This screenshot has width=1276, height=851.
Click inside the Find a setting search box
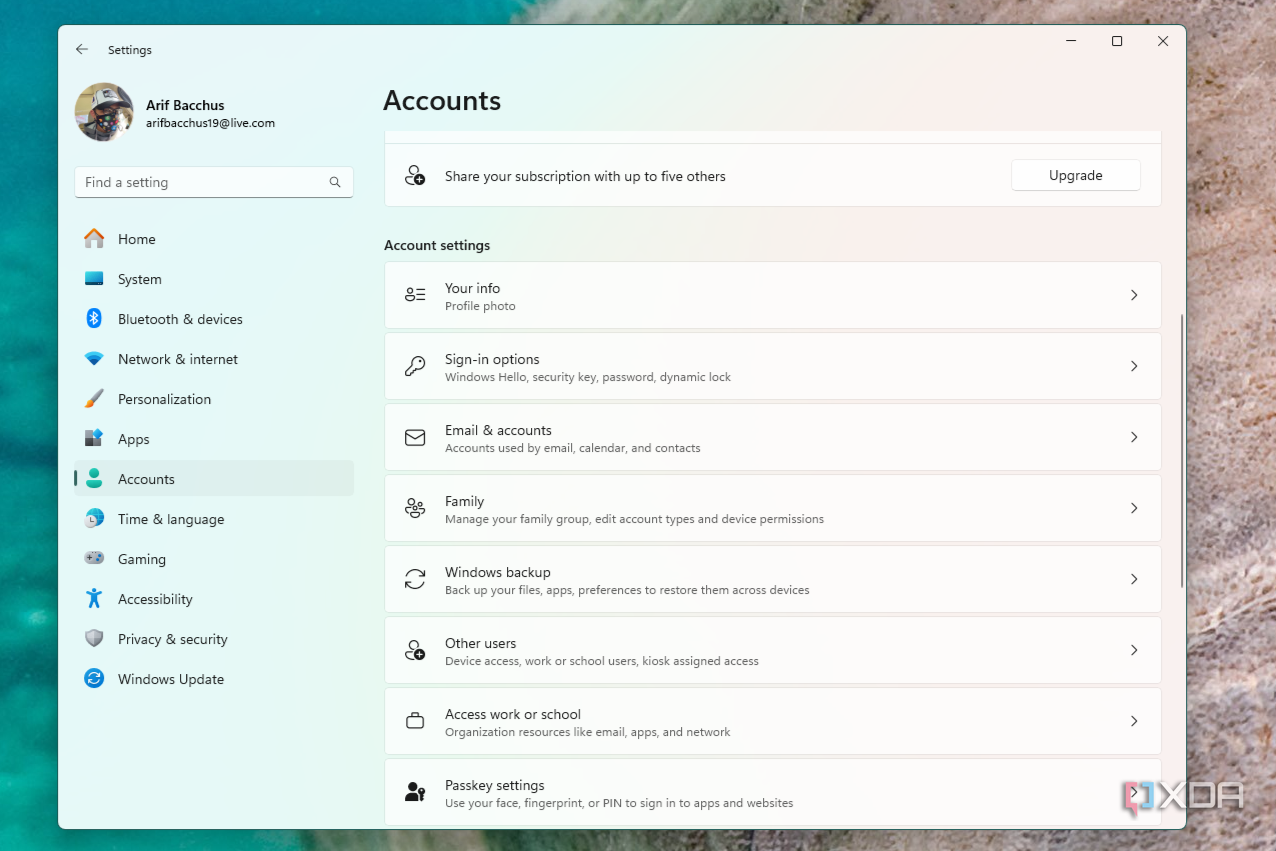pos(200,182)
